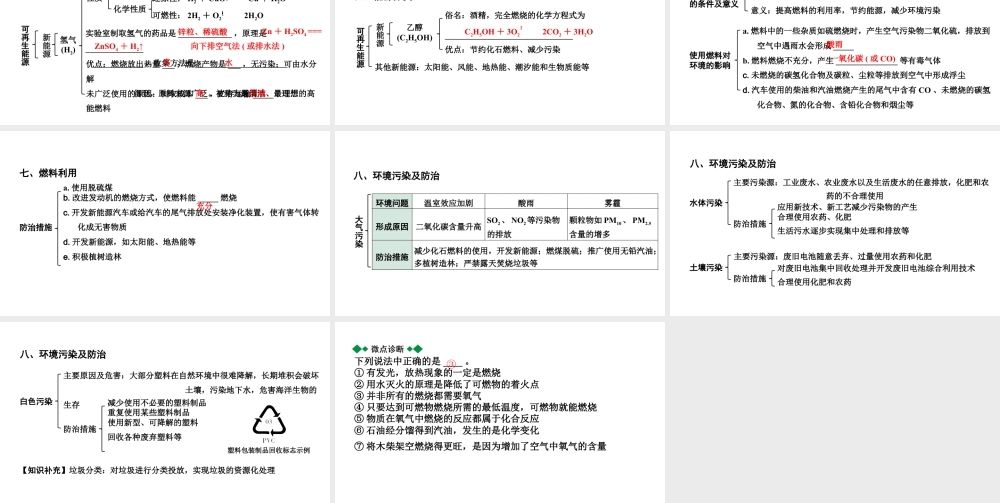Screen dimensions: 1000x503
Task: Click "生活污水逐步实现集中处理和排放等"
Action: click(x=843, y=230)
